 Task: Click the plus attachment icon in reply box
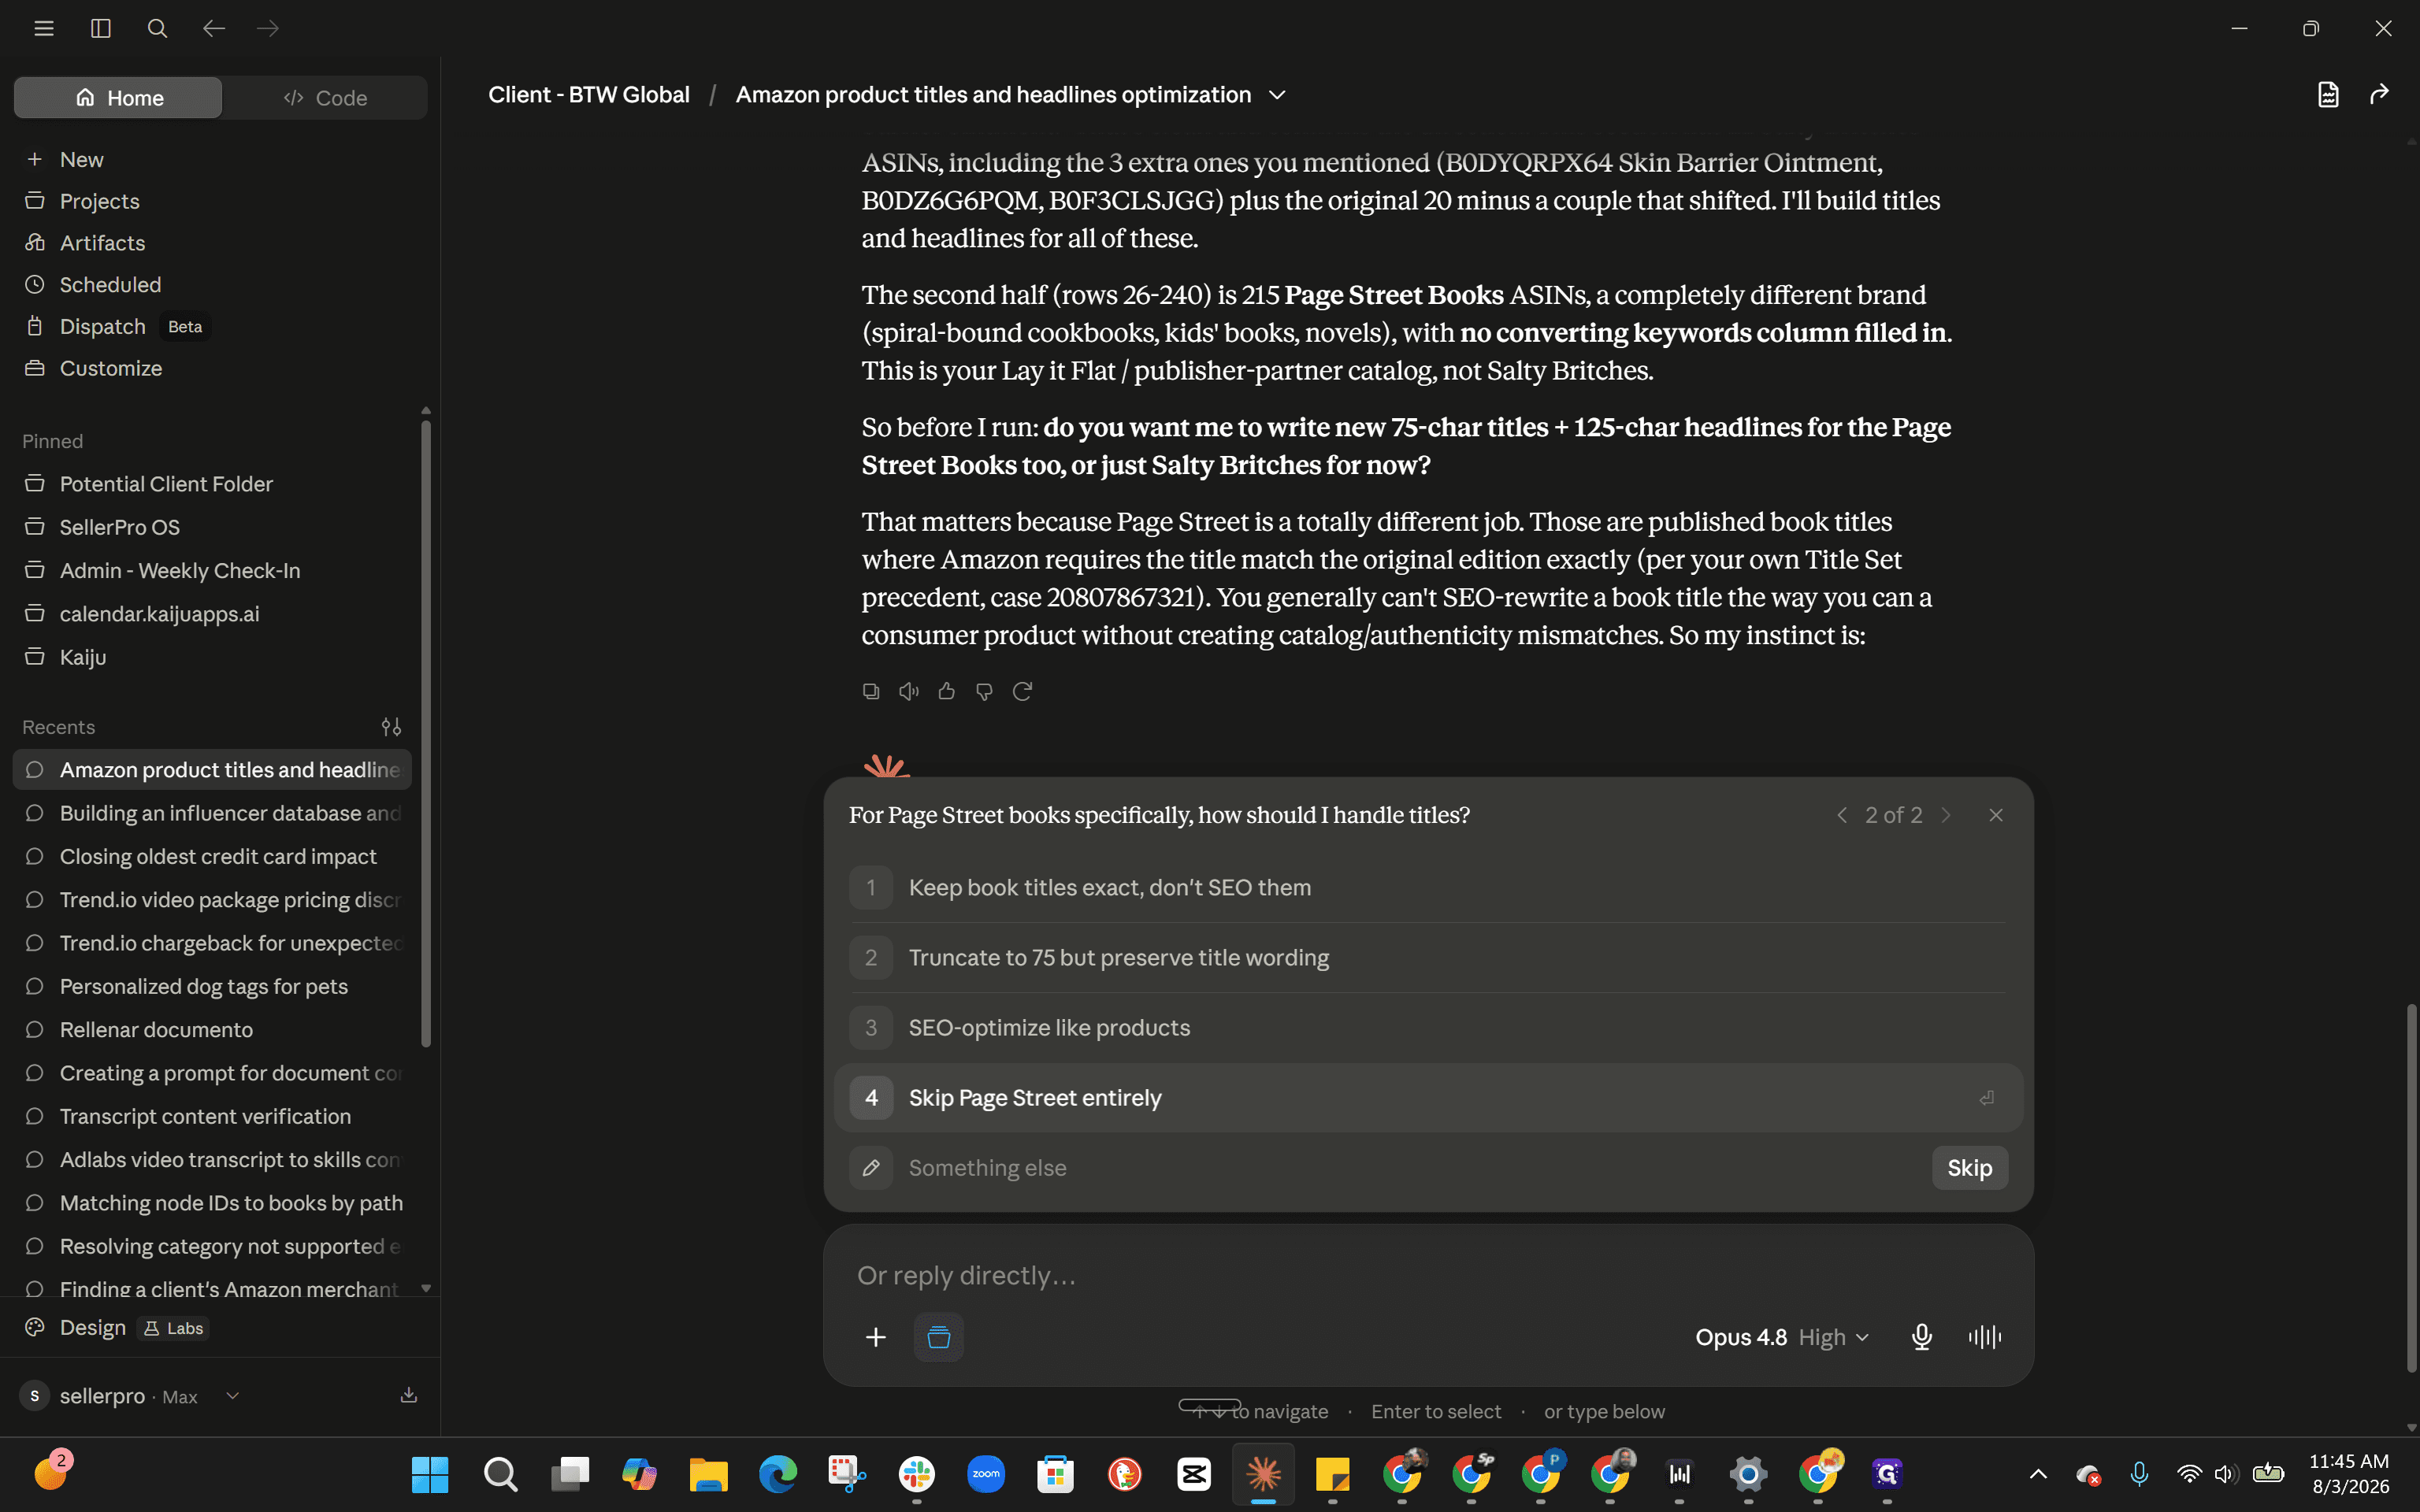(876, 1337)
